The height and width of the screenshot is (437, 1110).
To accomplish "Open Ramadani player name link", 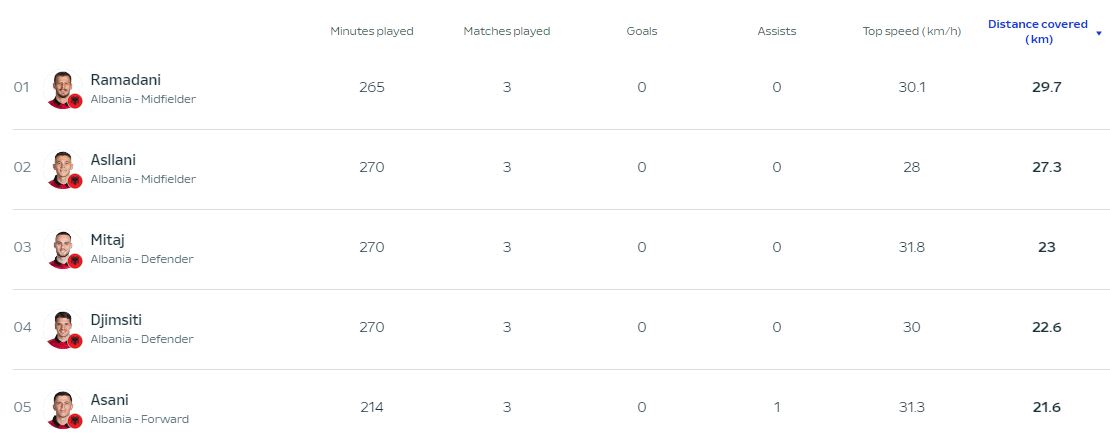I will [x=125, y=80].
